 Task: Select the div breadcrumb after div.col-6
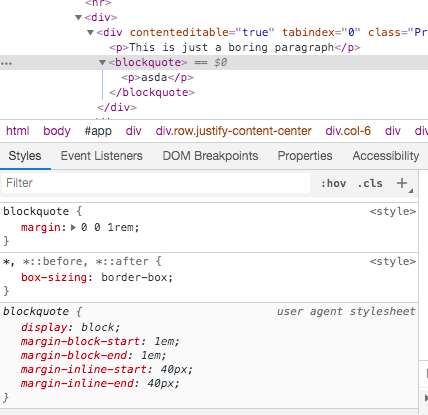pos(393,131)
